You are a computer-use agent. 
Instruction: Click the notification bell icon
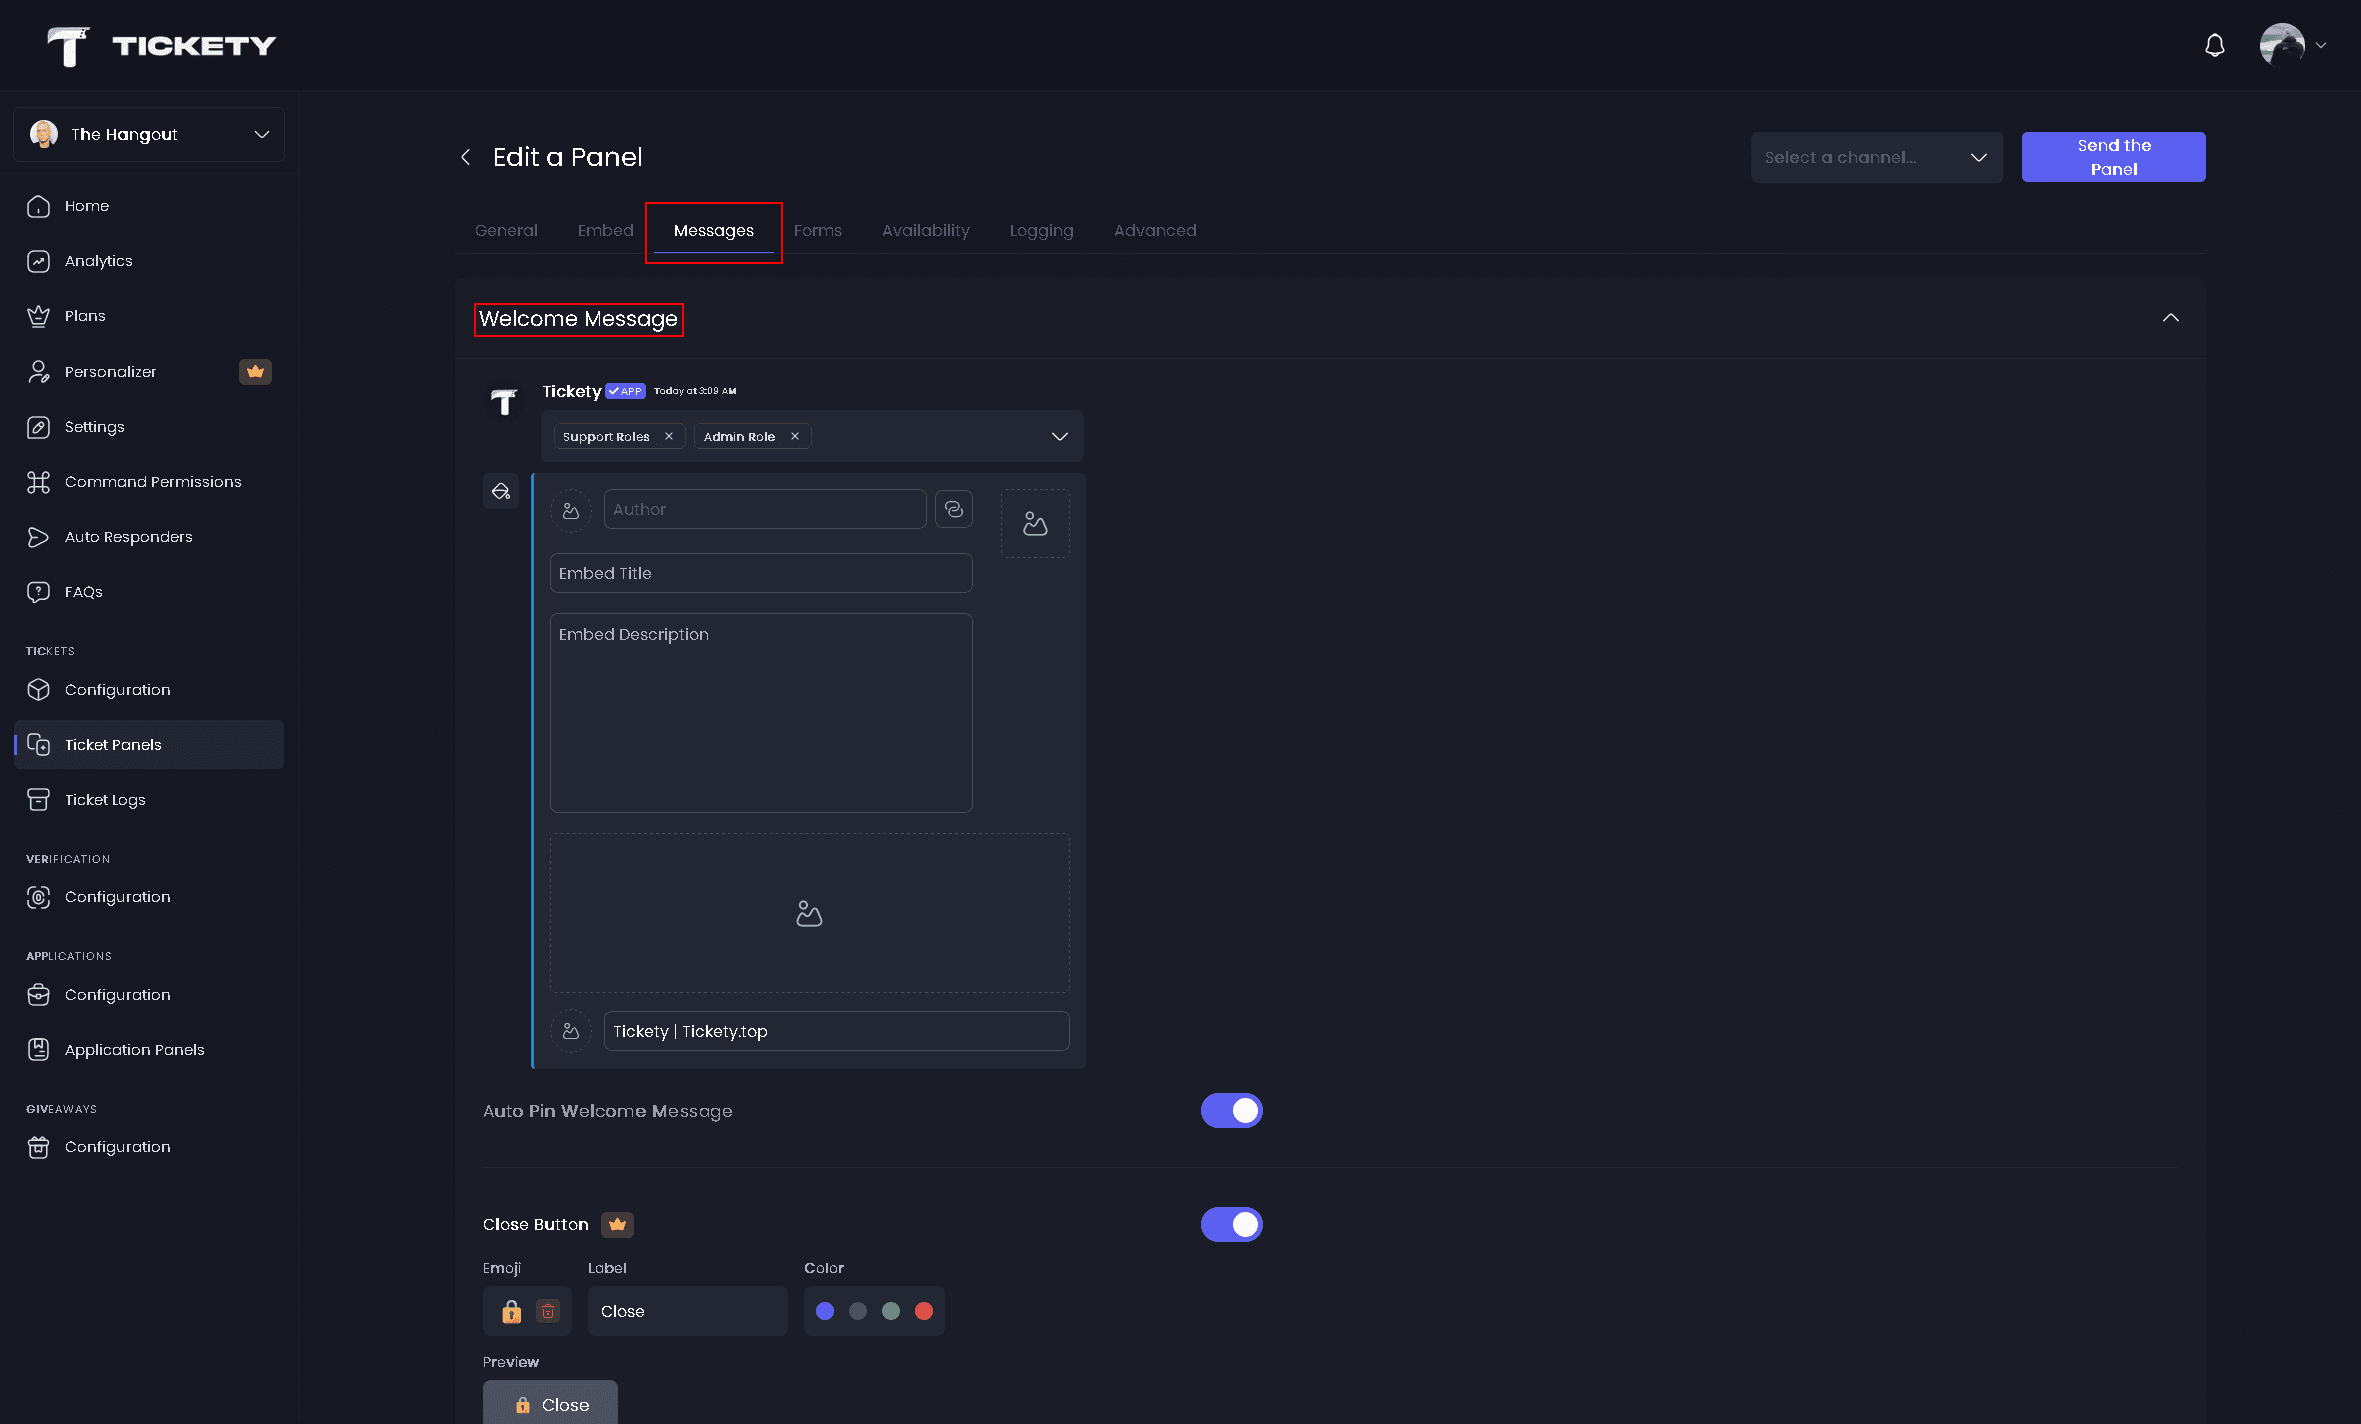click(2213, 45)
